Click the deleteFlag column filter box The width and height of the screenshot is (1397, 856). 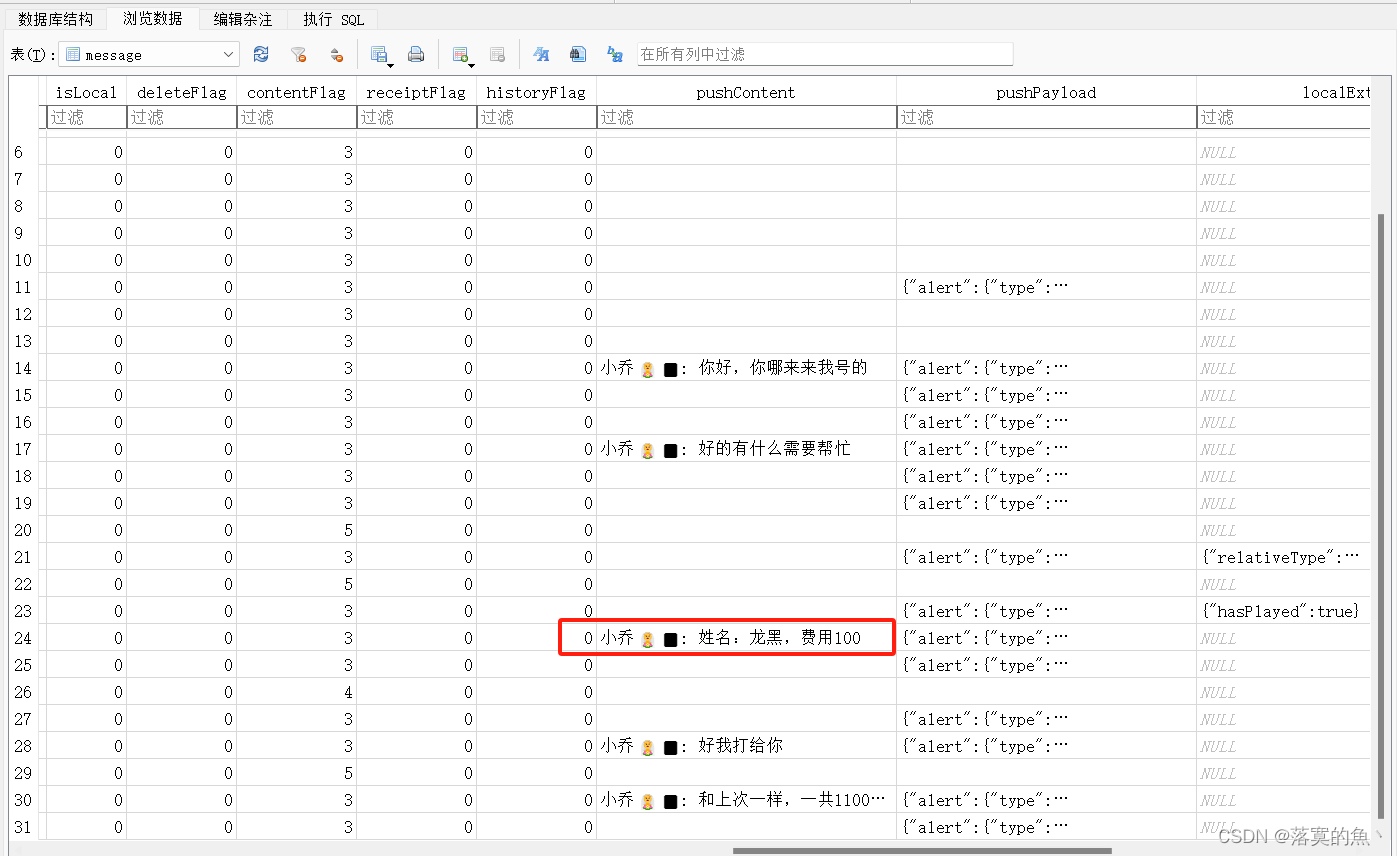pyautogui.click(x=182, y=117)
